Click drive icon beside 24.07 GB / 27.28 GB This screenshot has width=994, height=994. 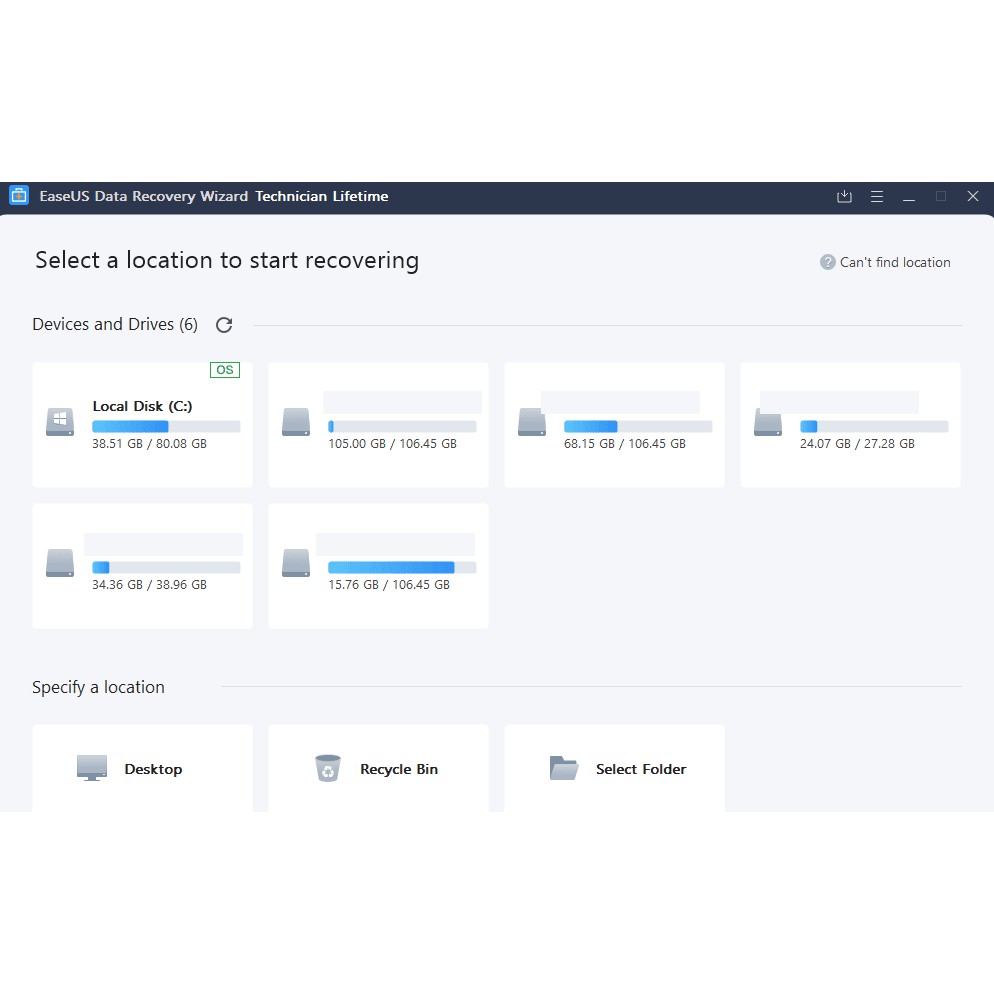coord(768,422)
